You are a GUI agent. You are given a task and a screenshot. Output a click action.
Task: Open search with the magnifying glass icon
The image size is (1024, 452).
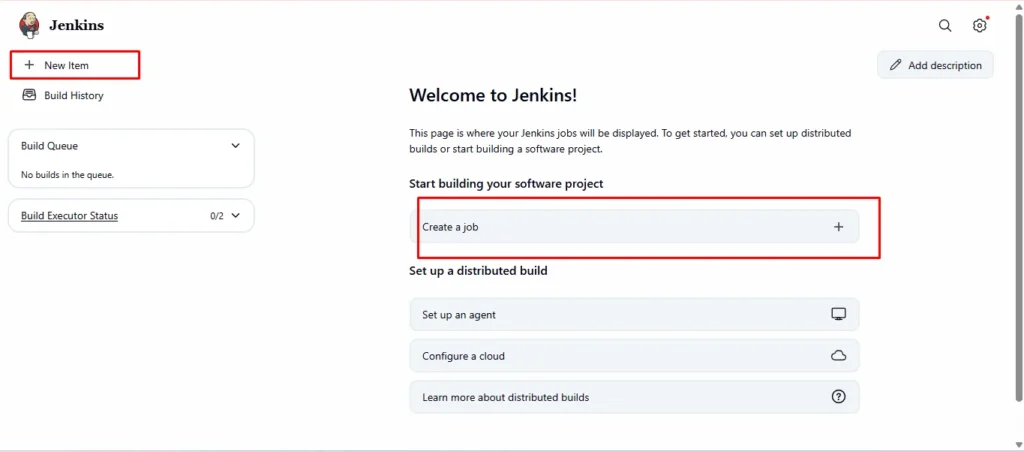coord(945,26)
